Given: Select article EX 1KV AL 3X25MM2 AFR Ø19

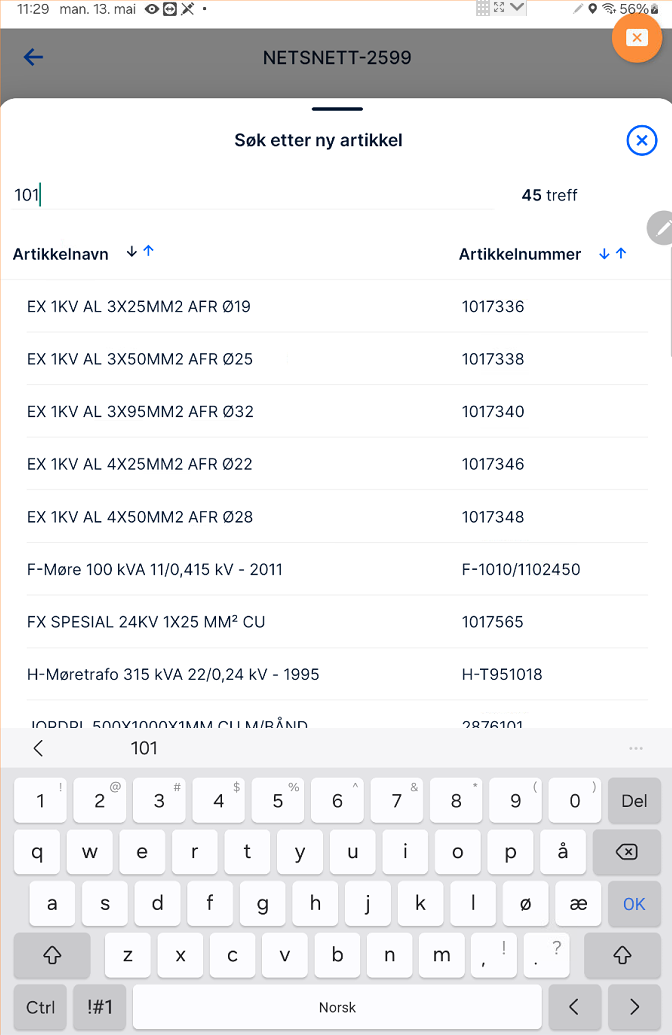Looking at the screenshot, I should coord(139,307).
